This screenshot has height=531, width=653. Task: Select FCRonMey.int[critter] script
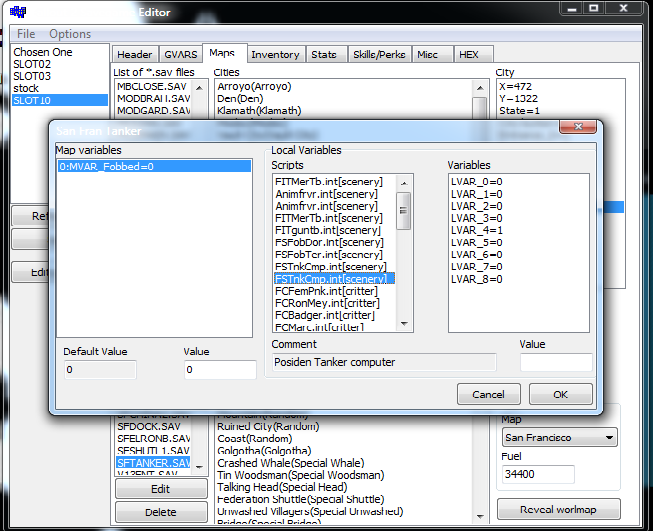[327, 303]
